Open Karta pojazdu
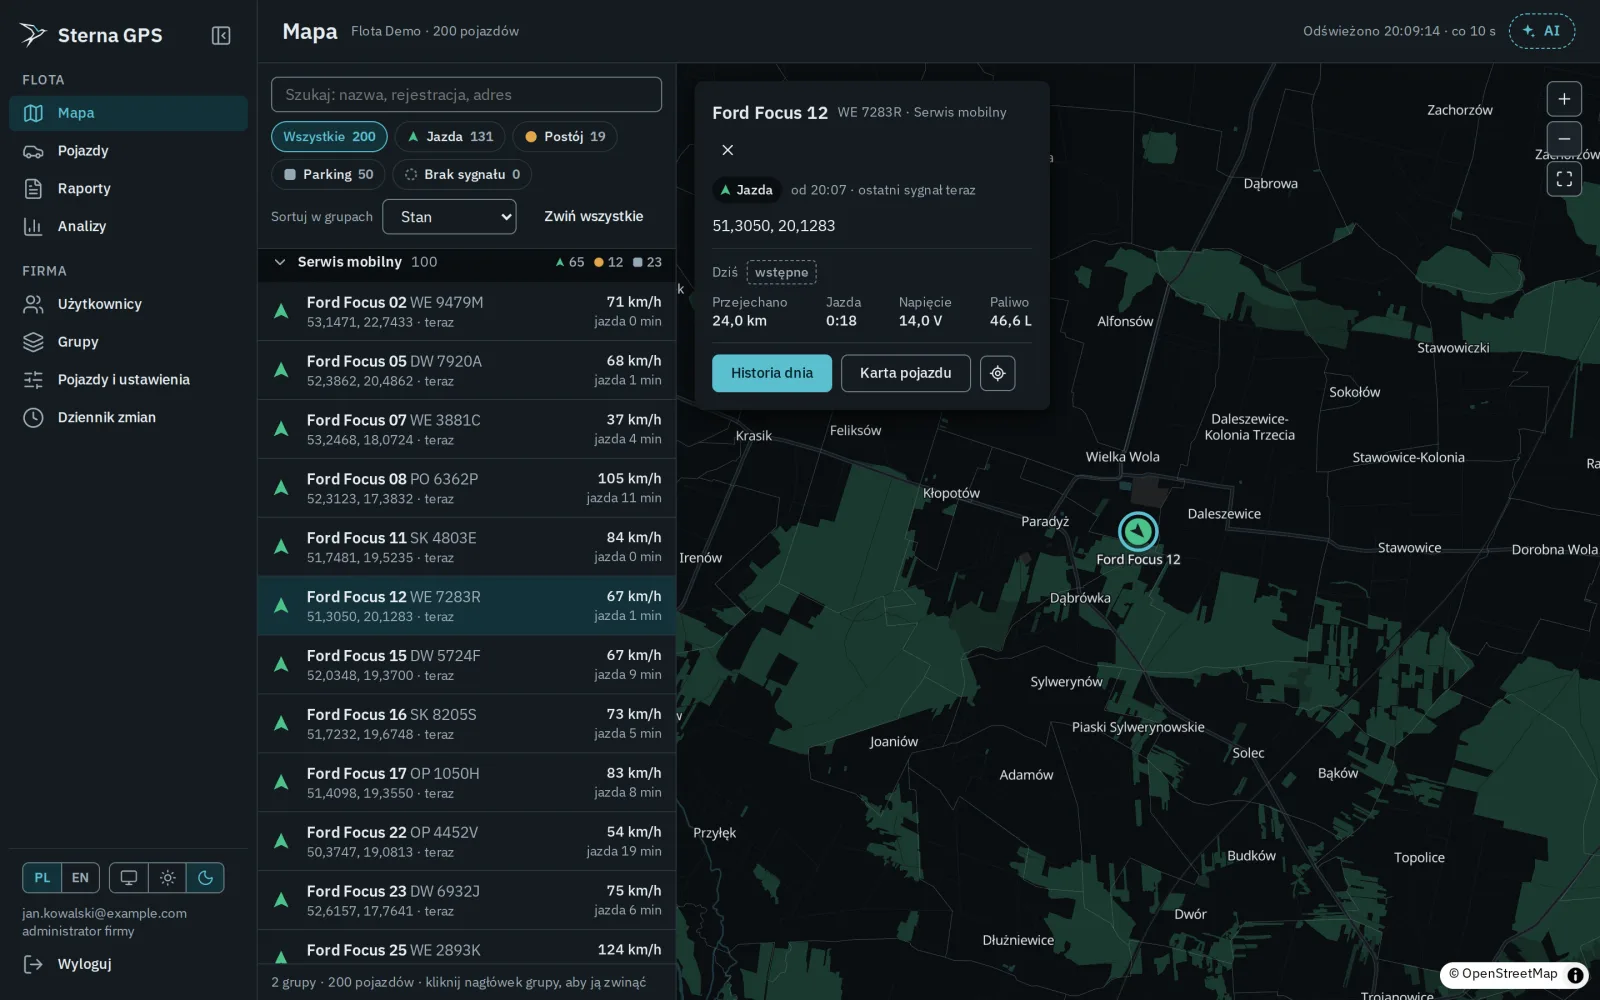Viewport: 1600px width, 1000px height. tap(906, 373)
